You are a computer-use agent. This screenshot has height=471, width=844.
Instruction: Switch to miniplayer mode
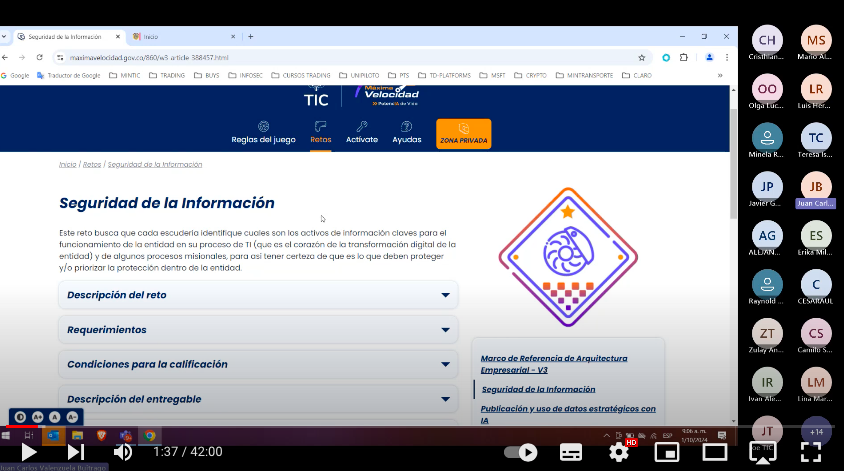click(667, 452)
